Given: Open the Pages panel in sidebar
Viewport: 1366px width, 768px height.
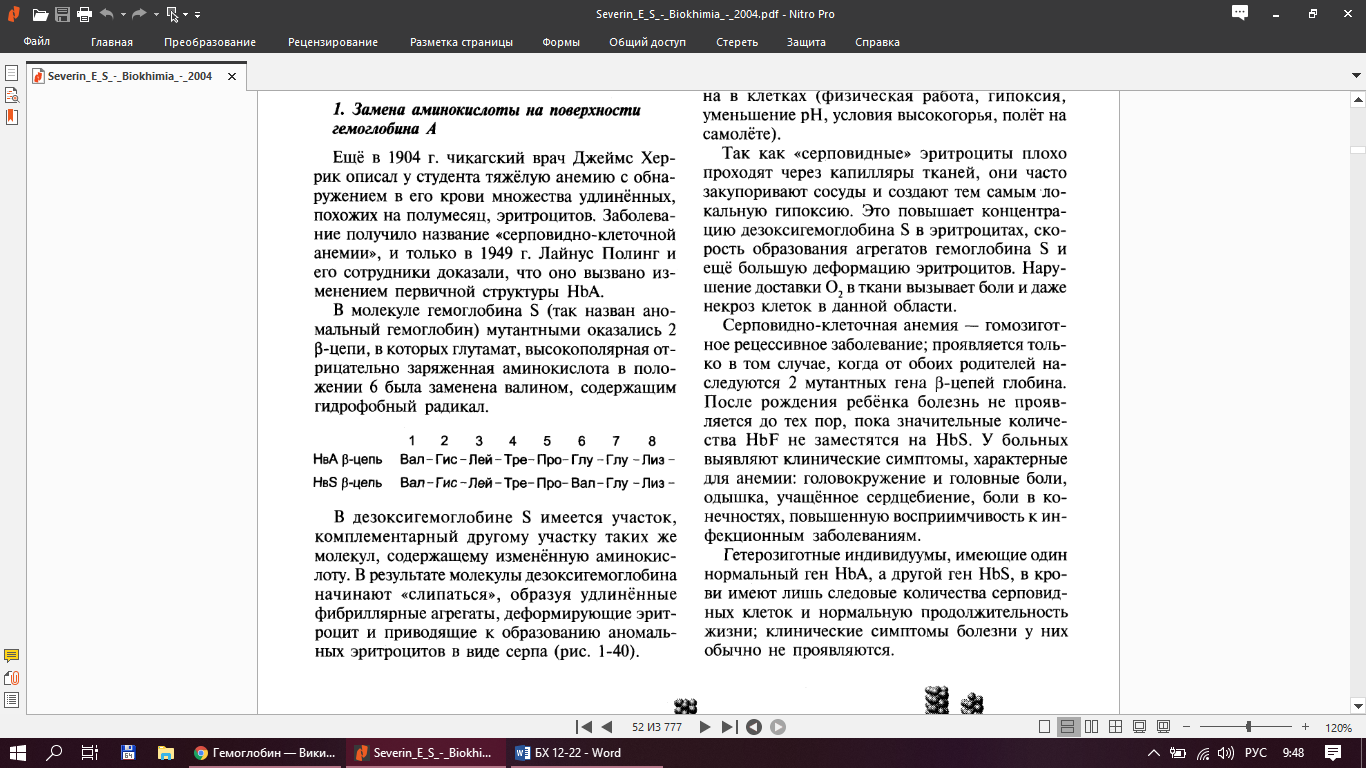Looking at the screenshot, I should 12,75.
